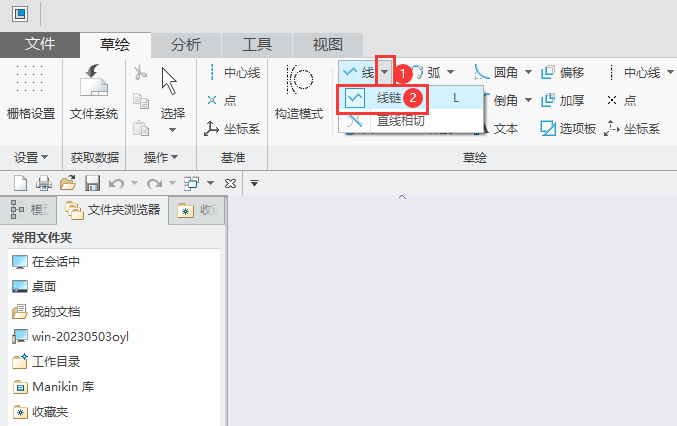
Task: Click the open folder icon
Action: tap(68, 183)
